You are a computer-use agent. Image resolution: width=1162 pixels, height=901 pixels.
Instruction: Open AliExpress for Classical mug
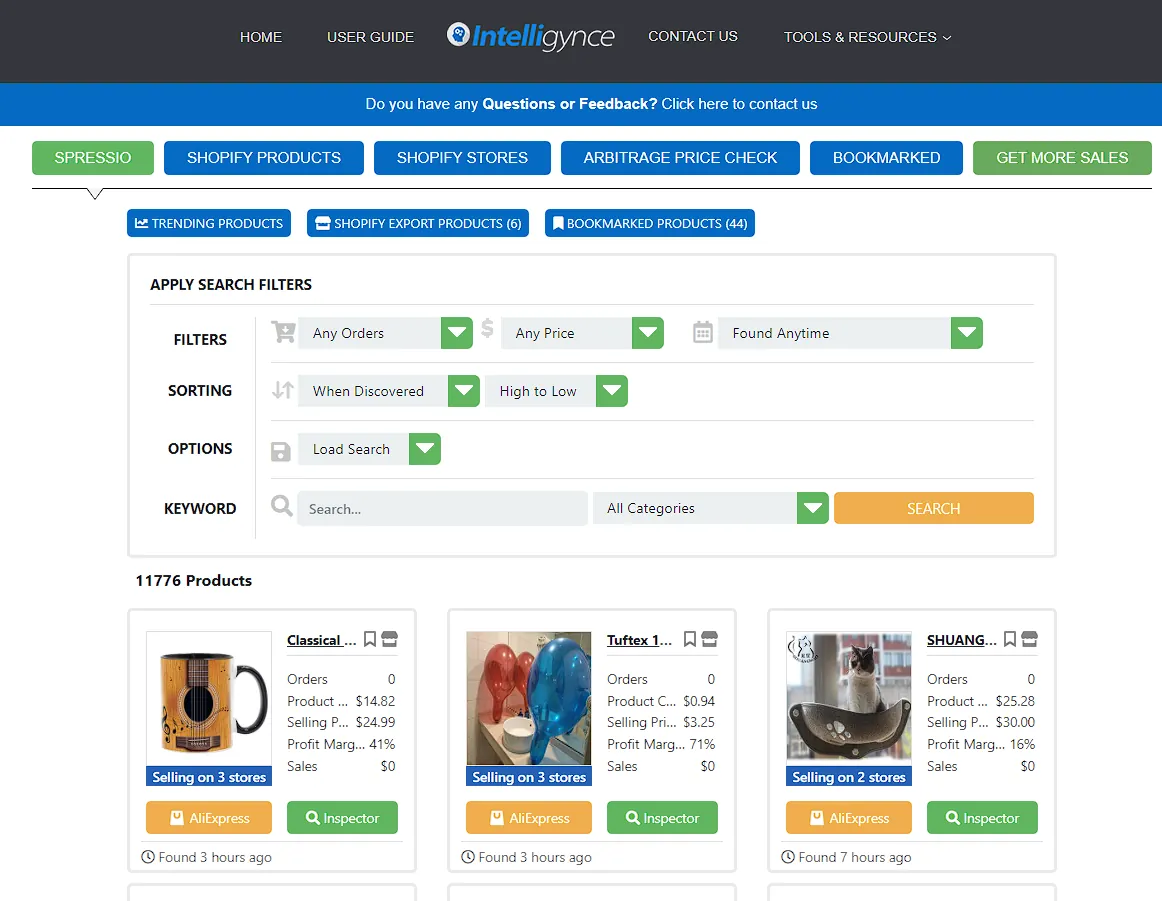(209, 817)
